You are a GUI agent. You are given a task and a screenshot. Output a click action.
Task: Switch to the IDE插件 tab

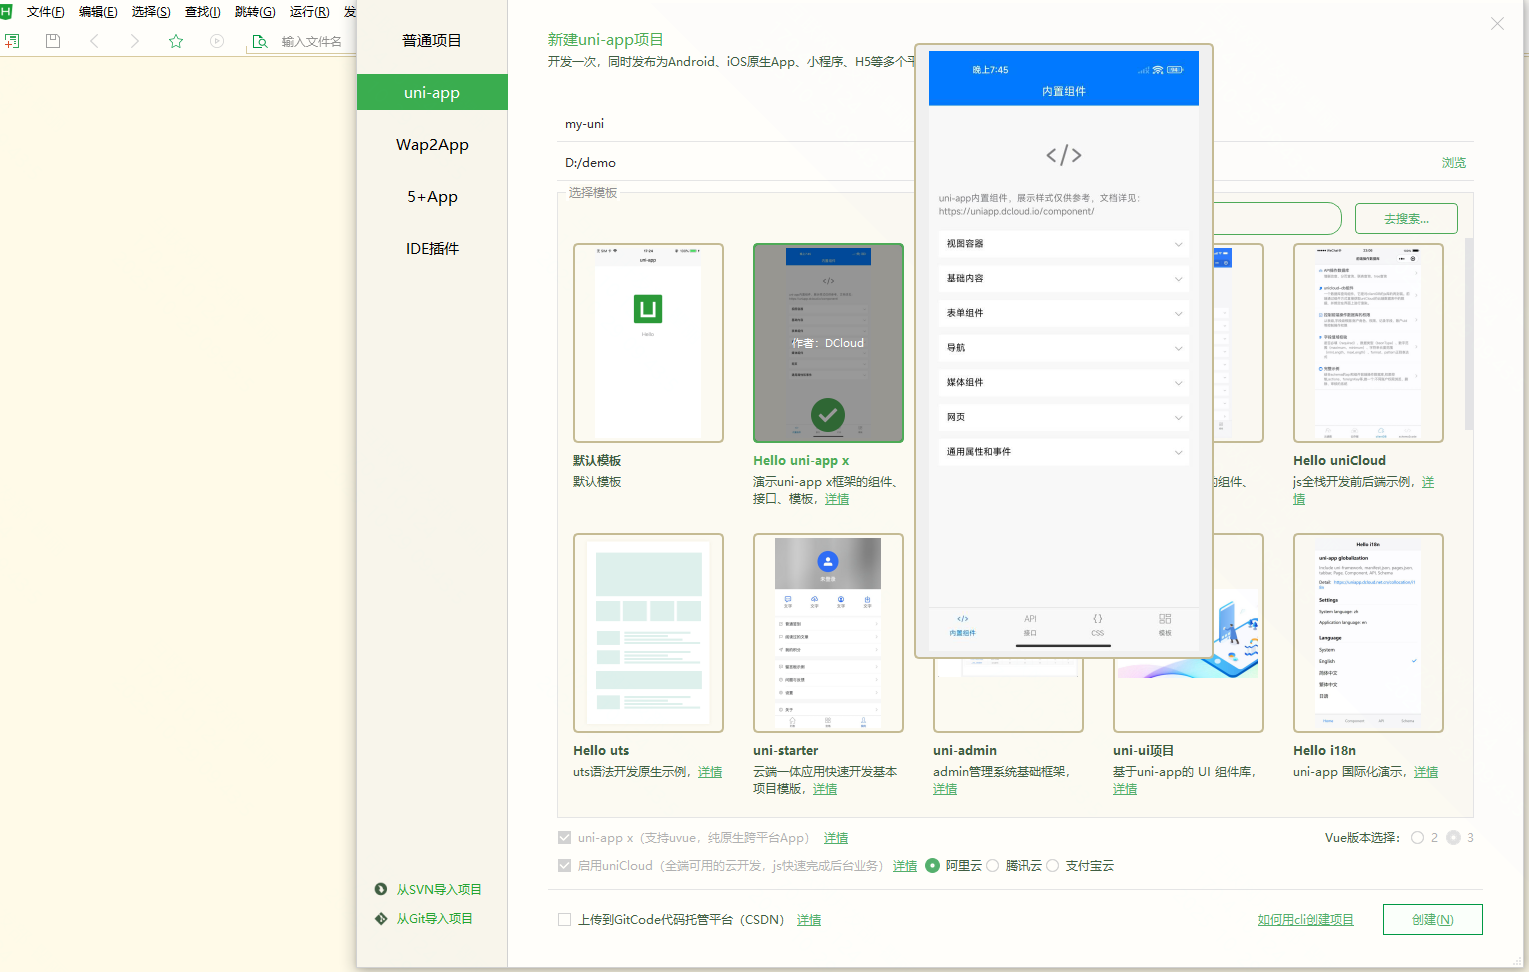(432, 248)
